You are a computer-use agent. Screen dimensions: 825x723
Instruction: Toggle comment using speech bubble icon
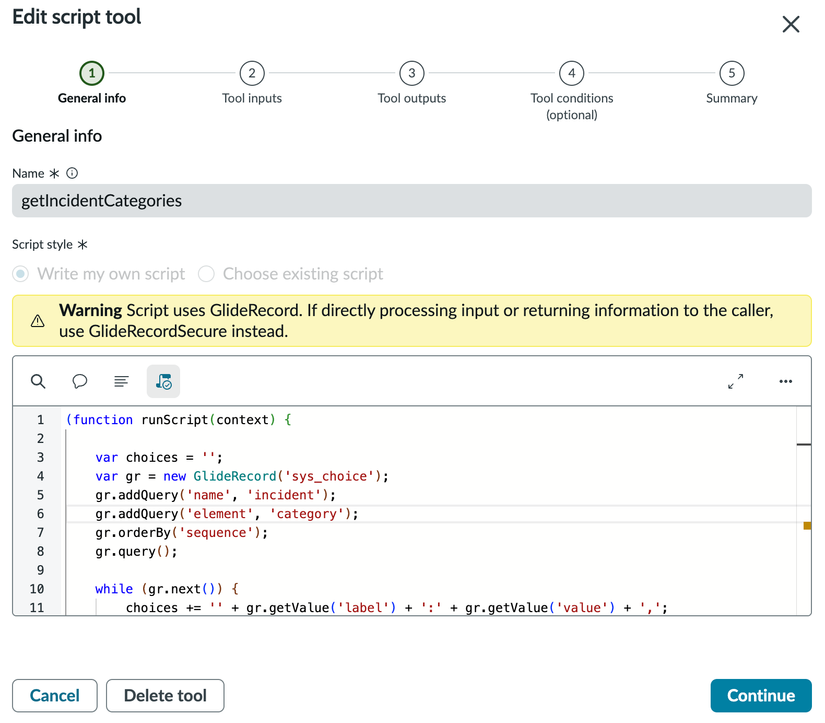click(80, 381)
